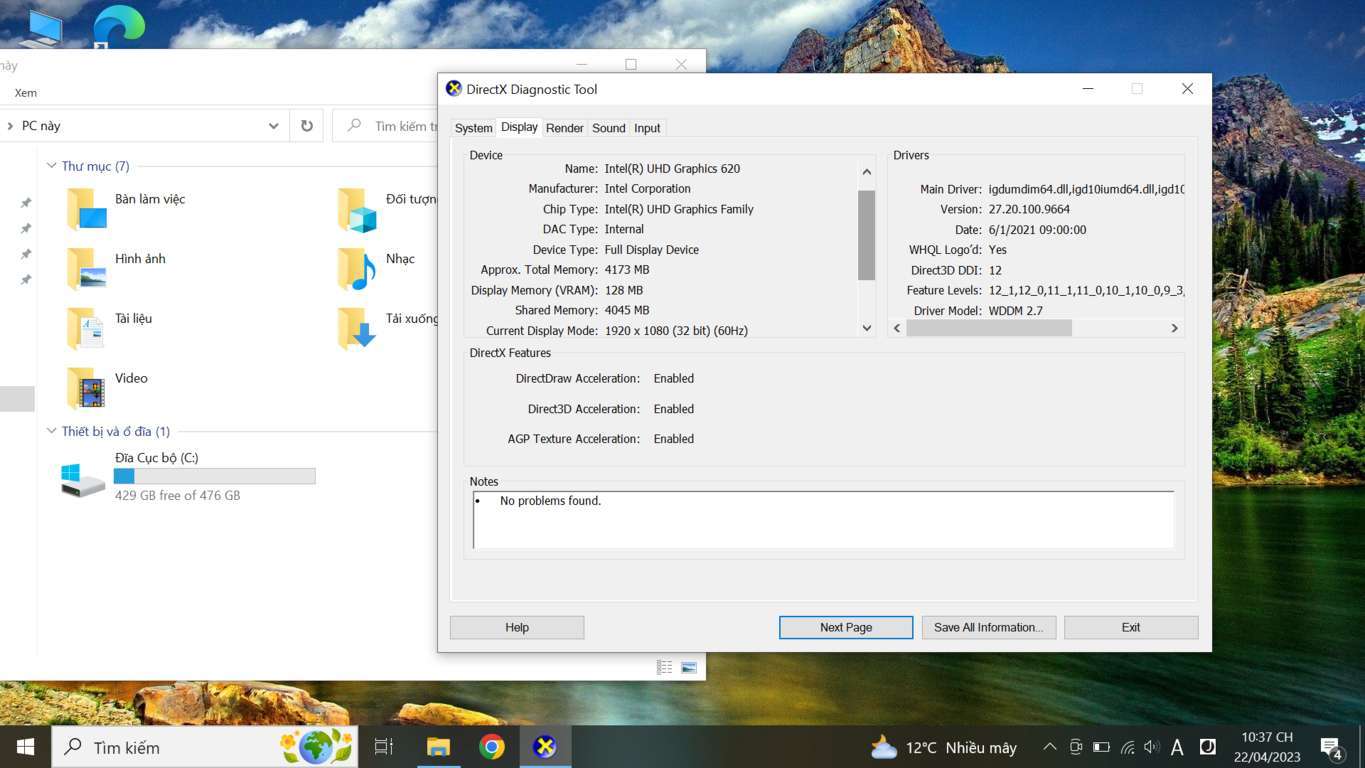Click the taskbar search box 'Tìm kiếm'

pyautogui.click(x=204, y=747)
